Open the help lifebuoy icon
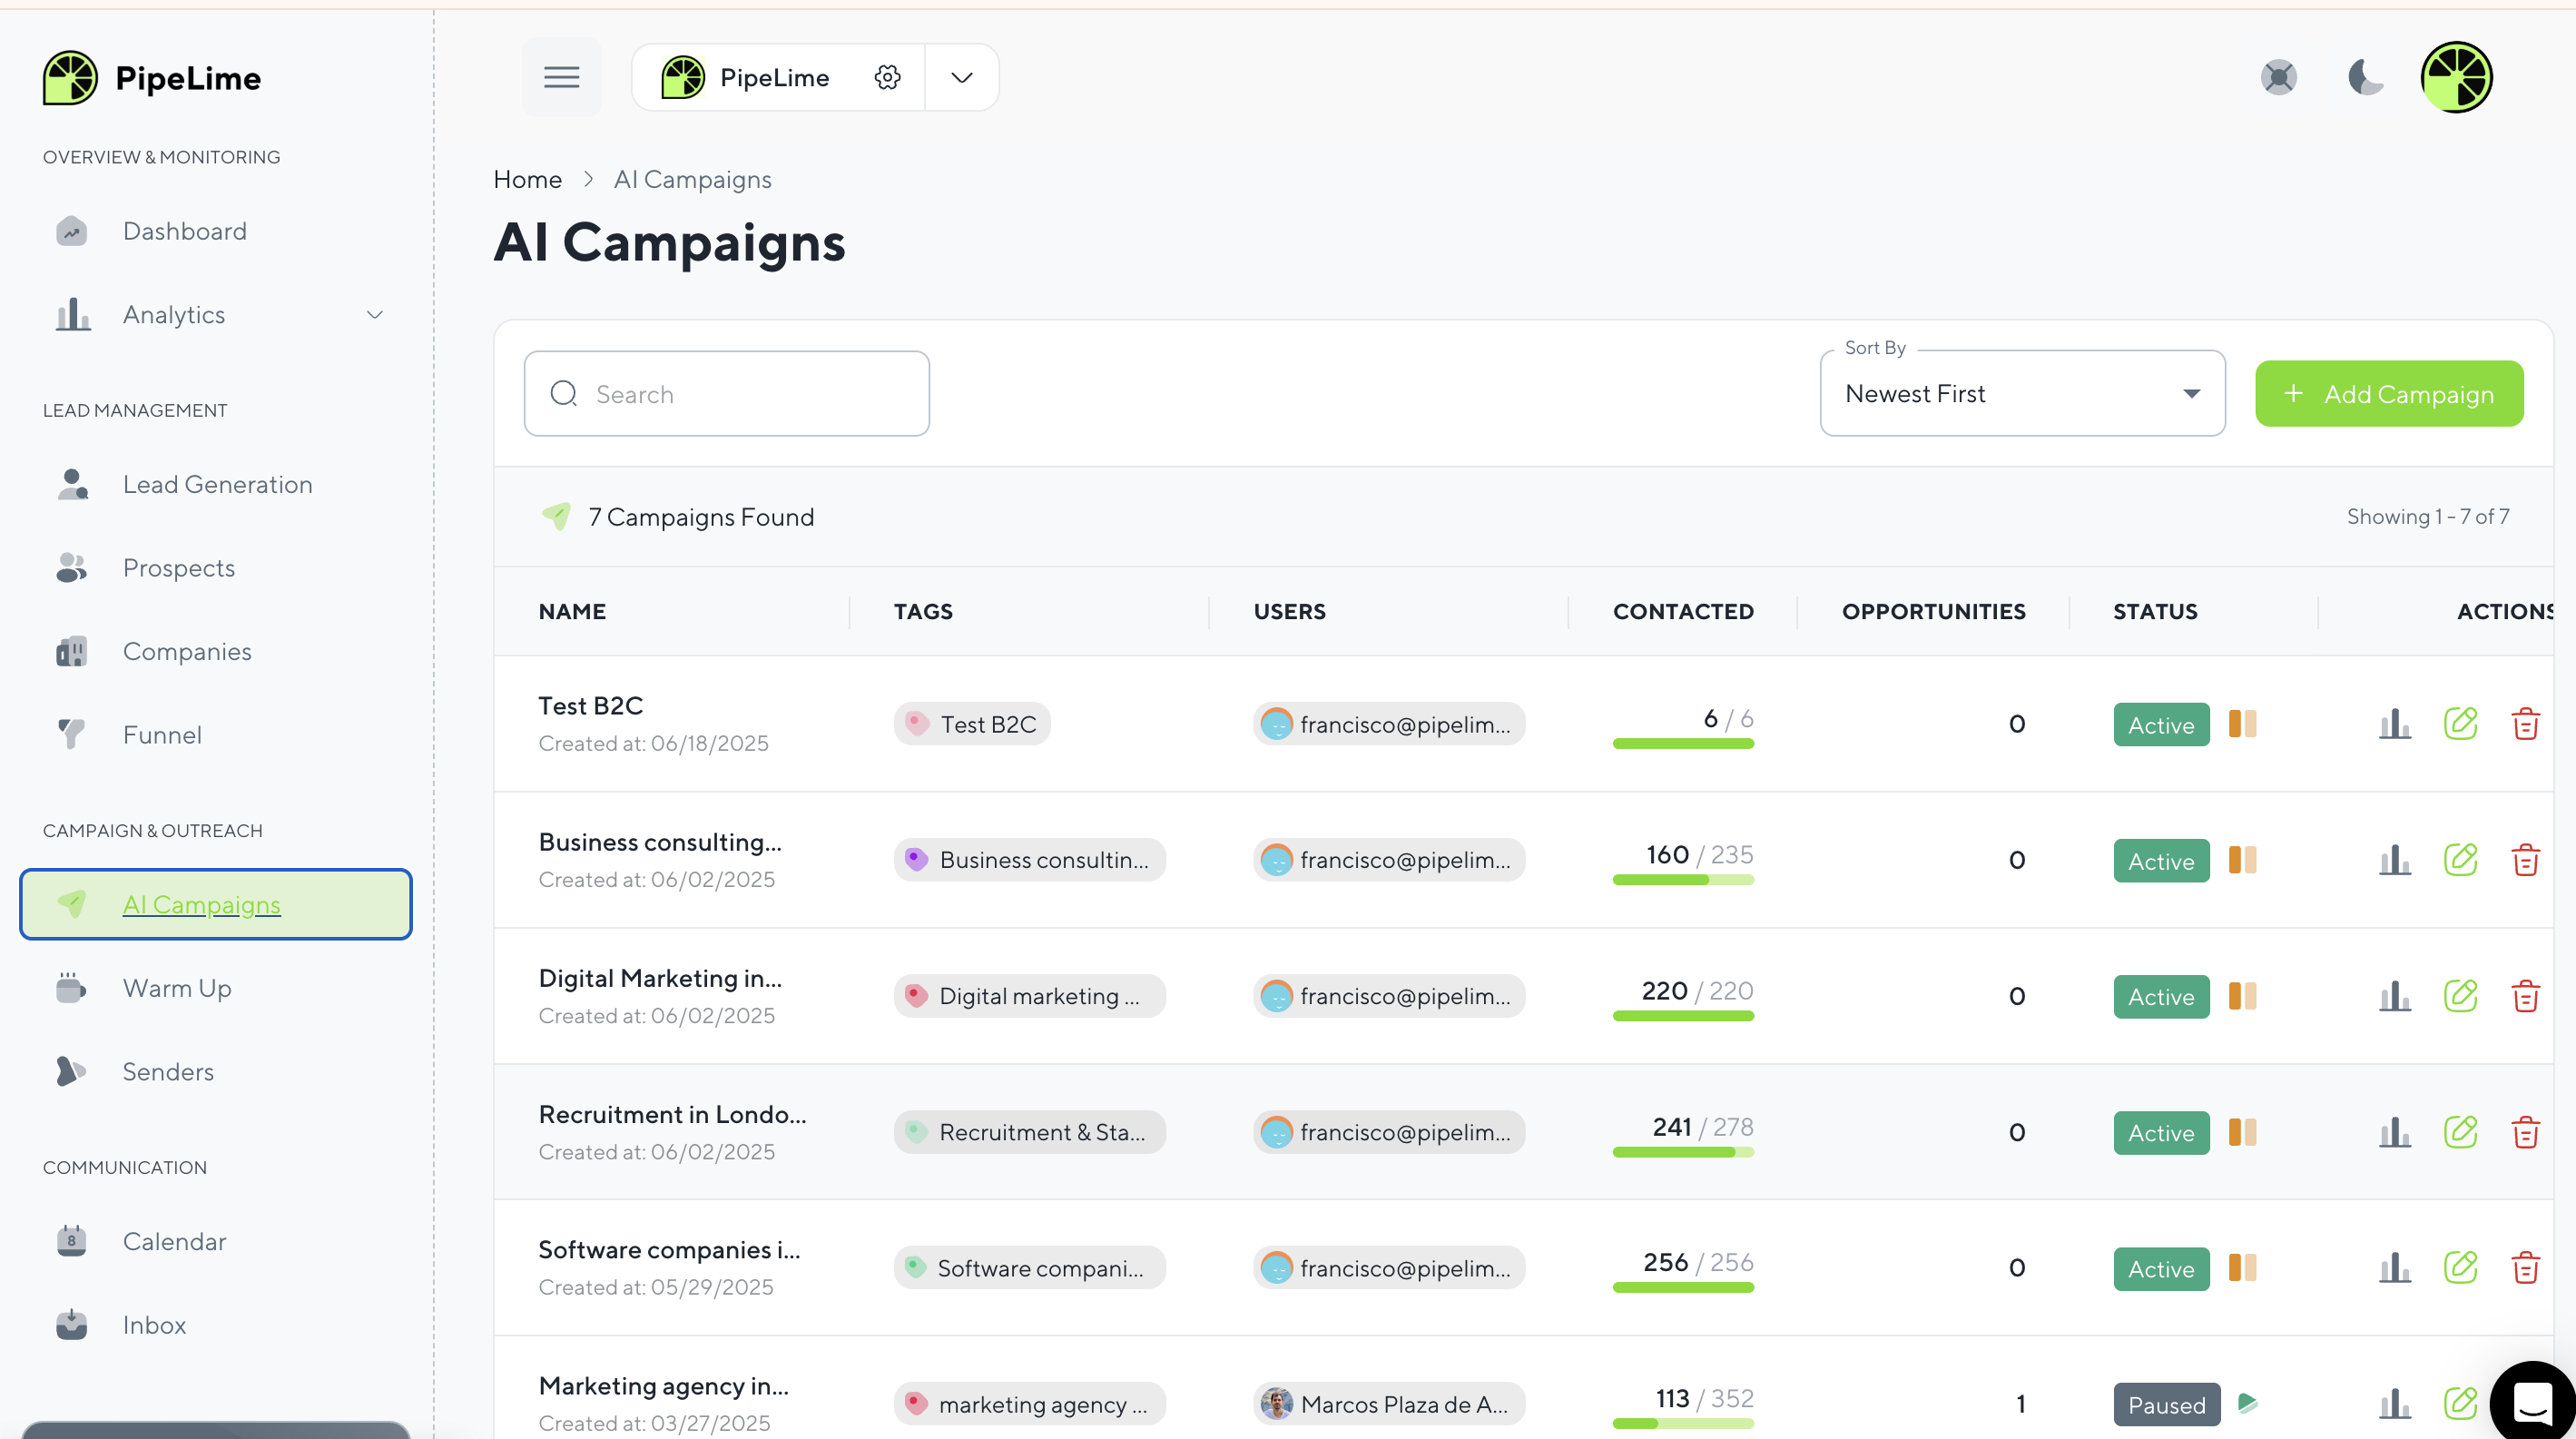 click(x=2278, y=77)
